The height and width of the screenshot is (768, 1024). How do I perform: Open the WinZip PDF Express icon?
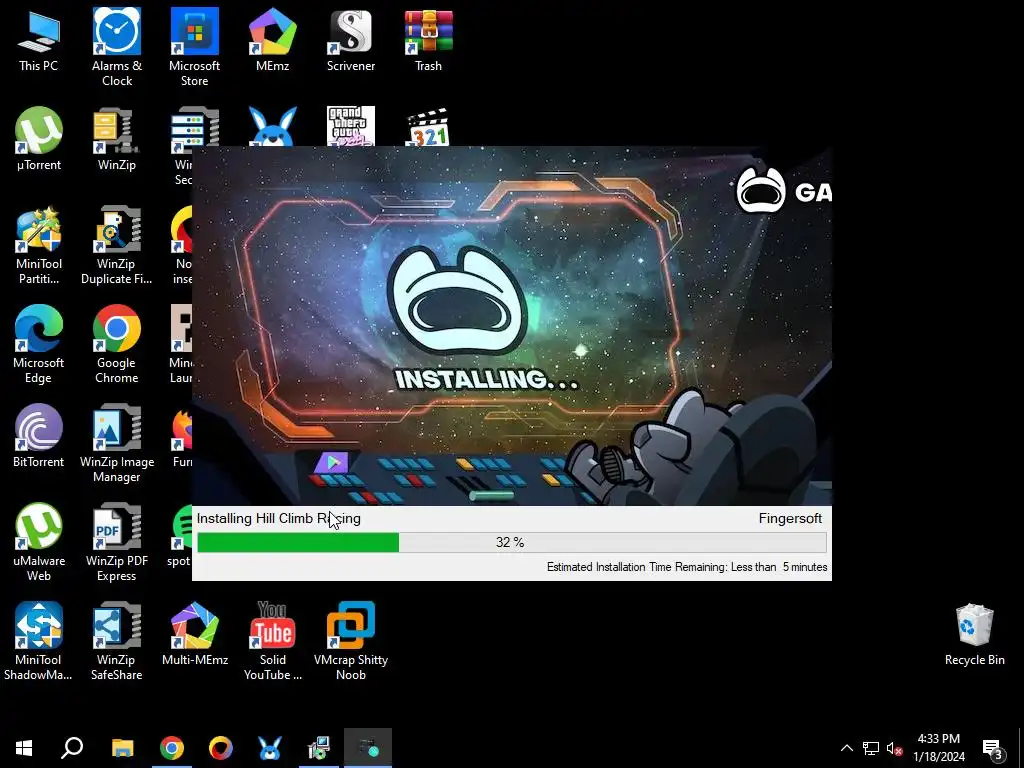point(117,542)
